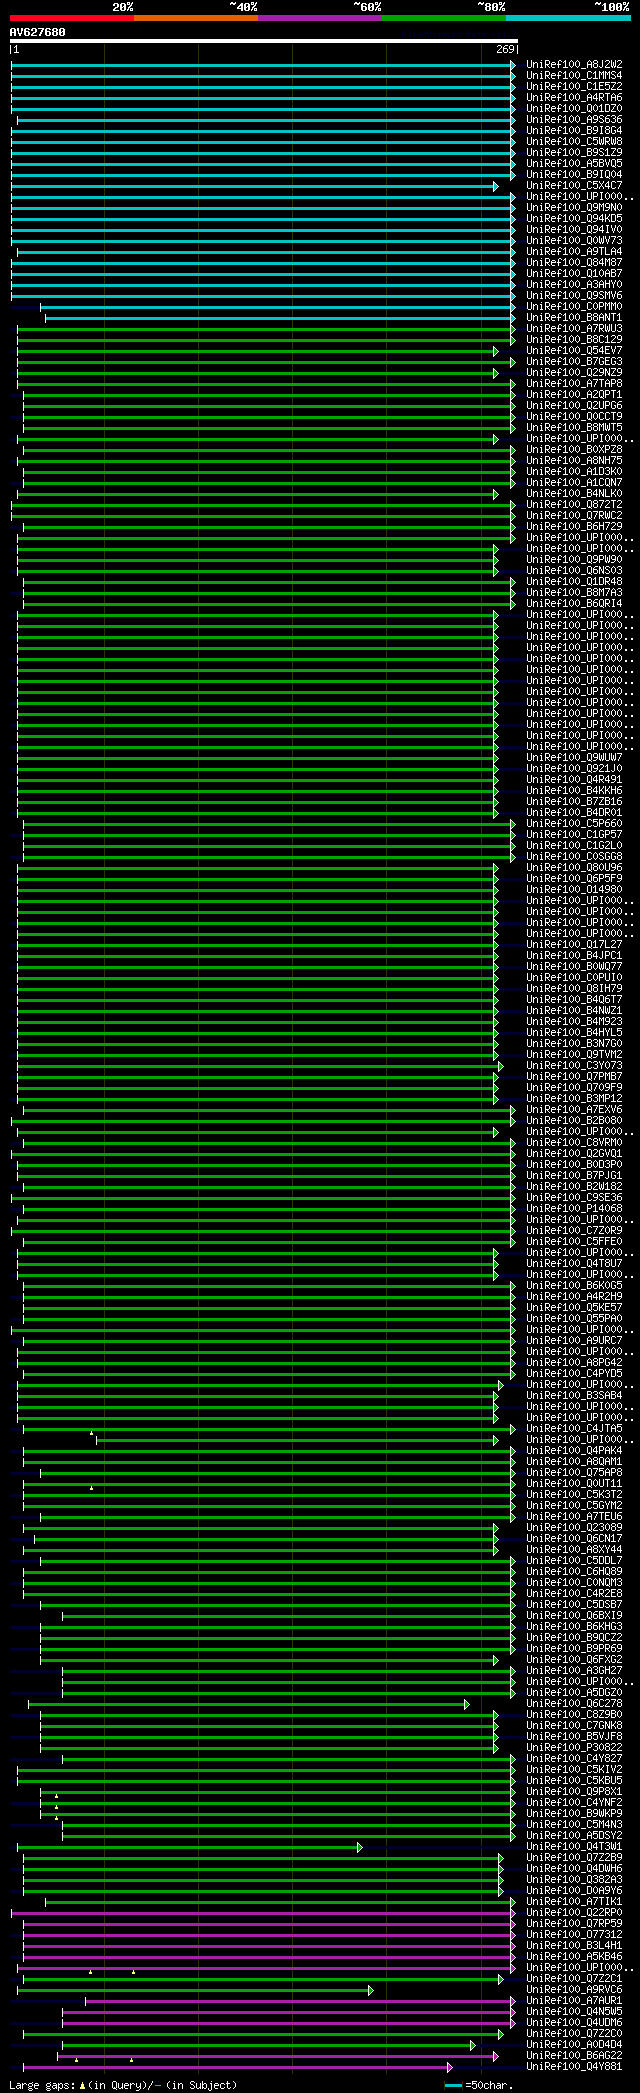Open hit UniRef100_C1MMS4
This screenshot has height=2093, width=640.
[x=574, y=76]
